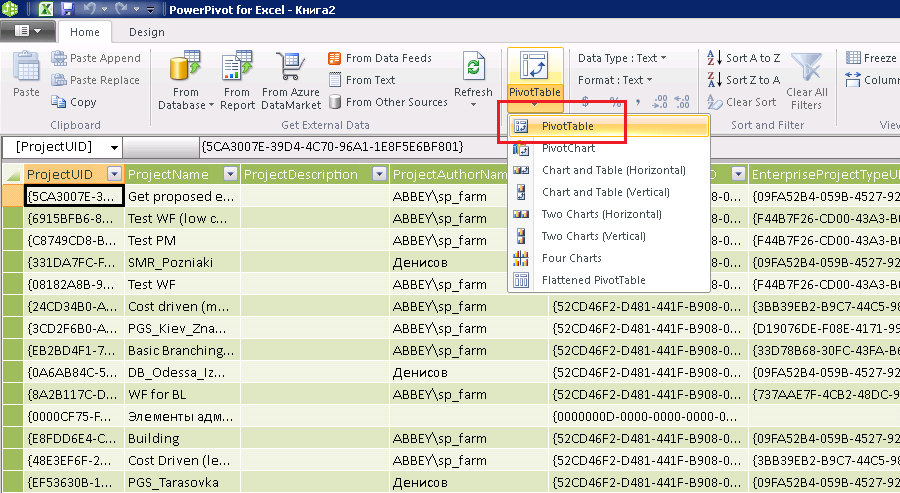Click the ProjectAuthorName column header
The height and width of the screenshot is (493, 900).
pos(449,174)
